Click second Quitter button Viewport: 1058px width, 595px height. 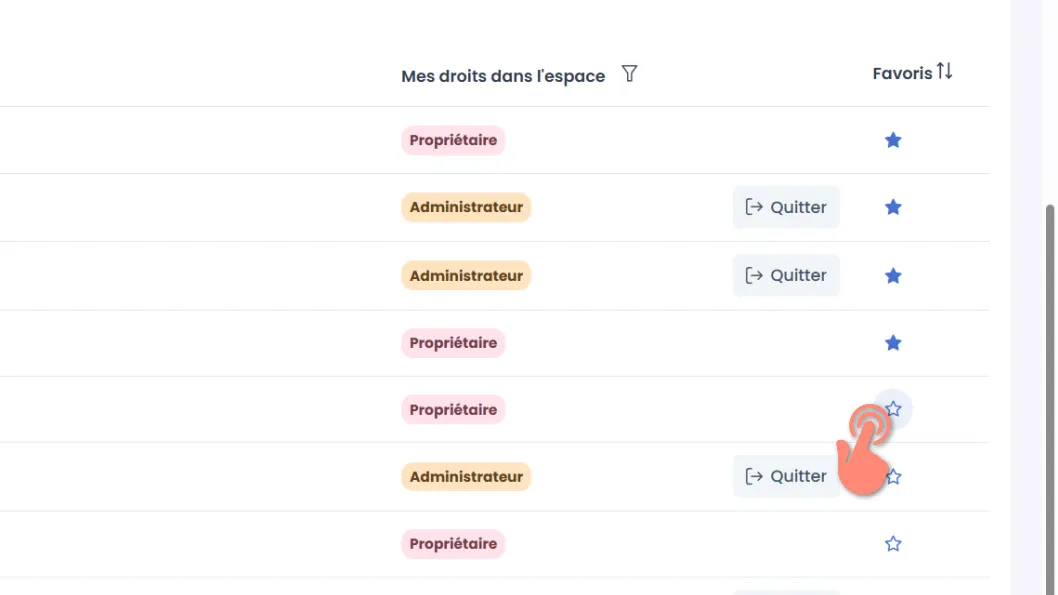point(786,275)
